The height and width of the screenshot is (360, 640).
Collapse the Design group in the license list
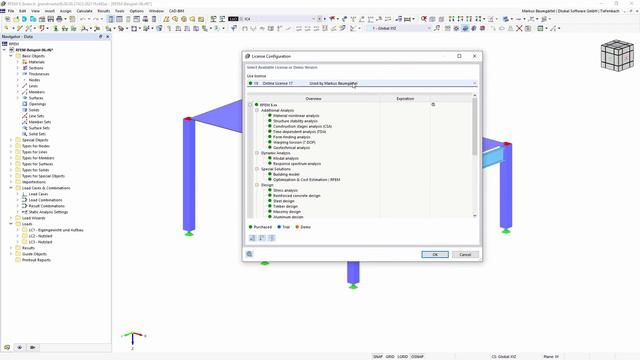(x=257, y=185)
